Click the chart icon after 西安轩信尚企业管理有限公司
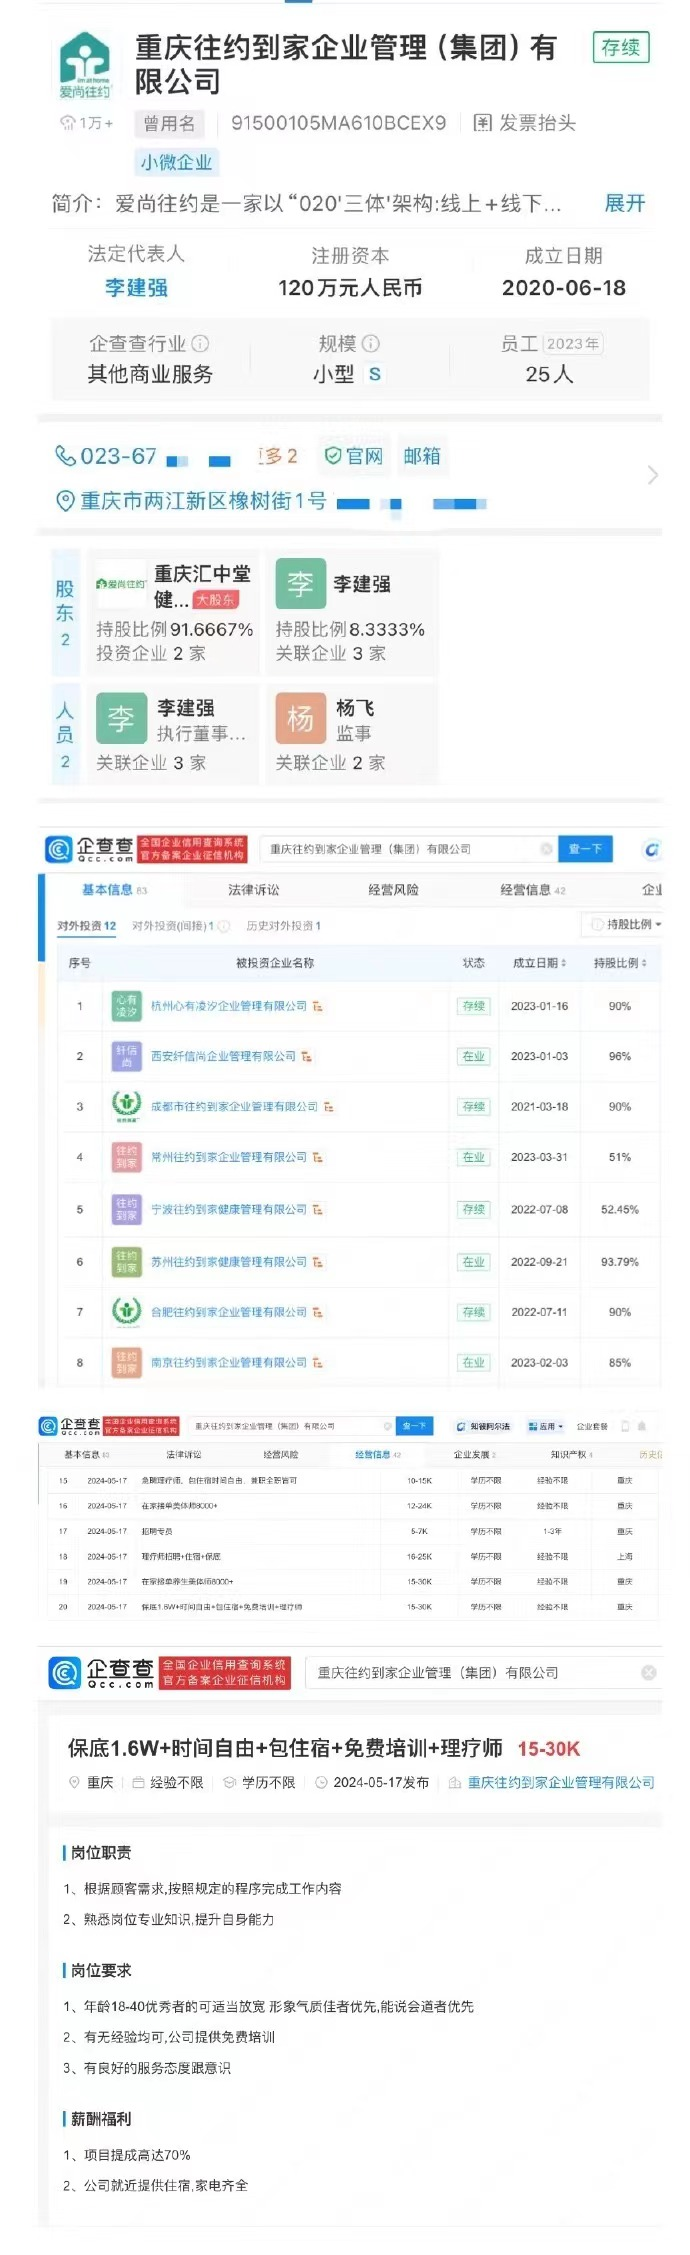The image size is (690, 2255). point(306,1056)
